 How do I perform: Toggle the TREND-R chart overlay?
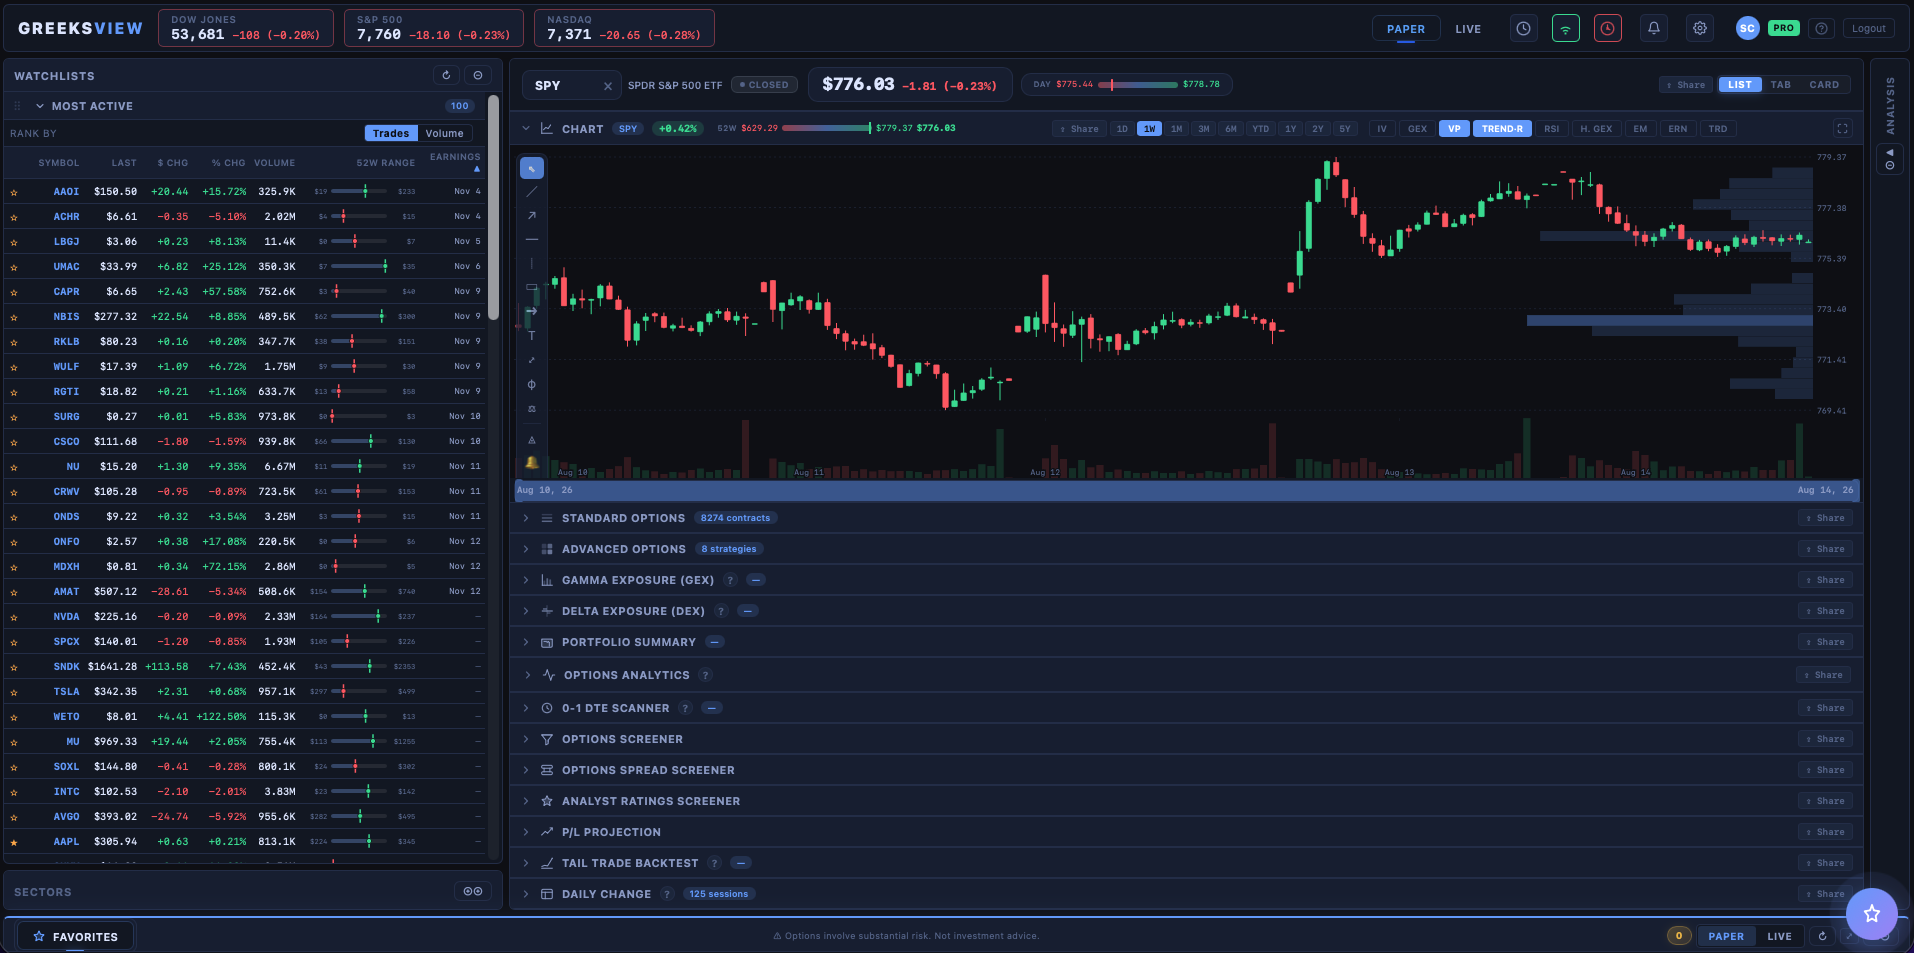coord(1502,129)
